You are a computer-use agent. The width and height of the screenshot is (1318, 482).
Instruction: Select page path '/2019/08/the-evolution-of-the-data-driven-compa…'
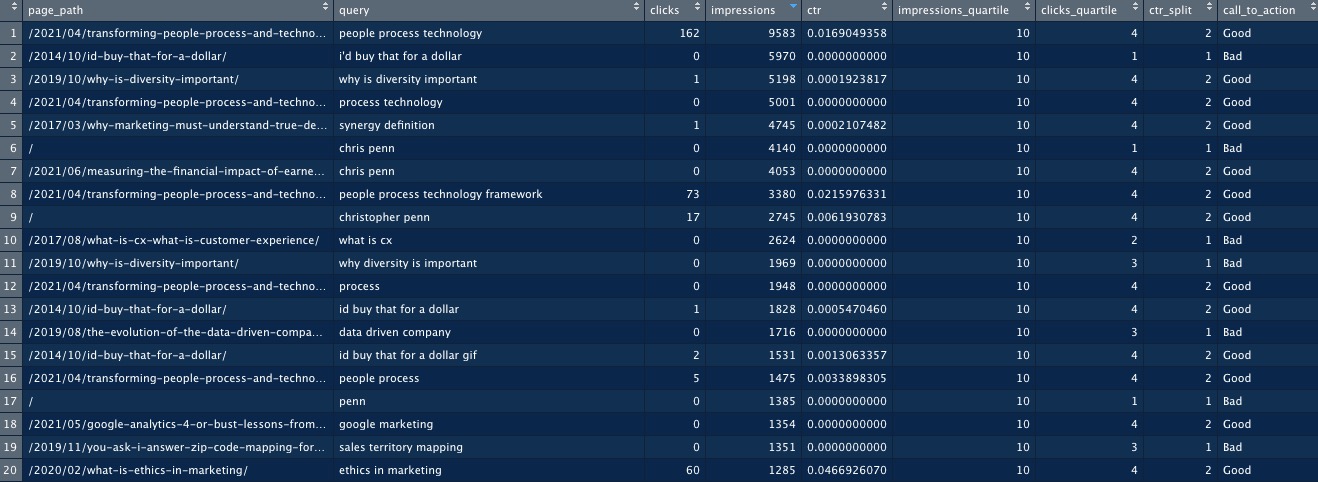pyautogui.click(x=178, y=332)
